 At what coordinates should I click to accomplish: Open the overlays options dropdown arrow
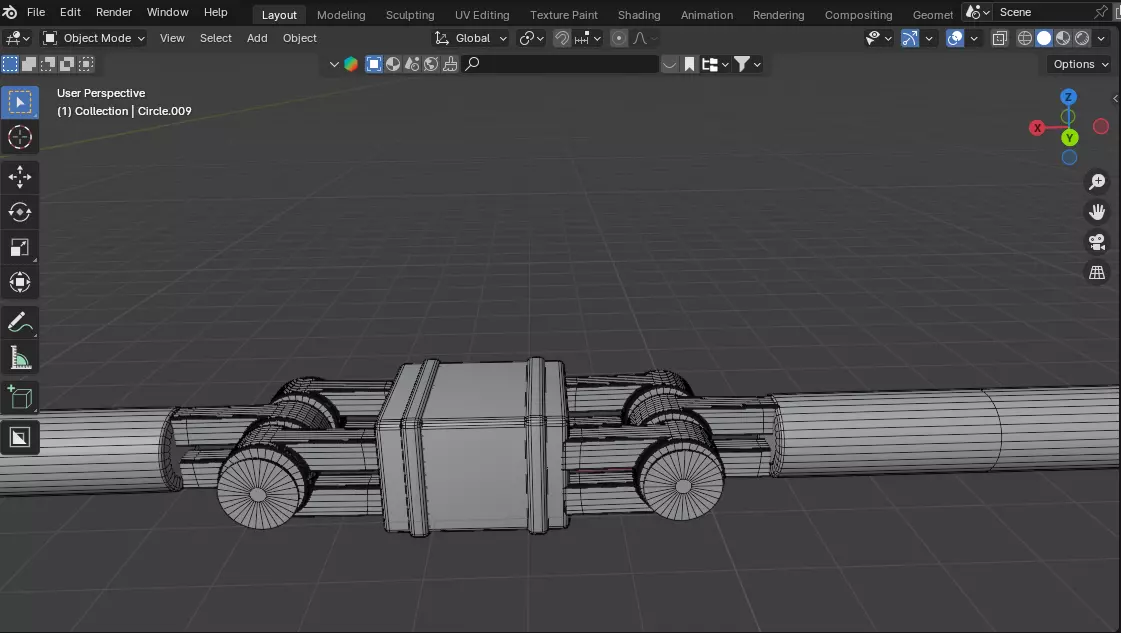(974, 38)
